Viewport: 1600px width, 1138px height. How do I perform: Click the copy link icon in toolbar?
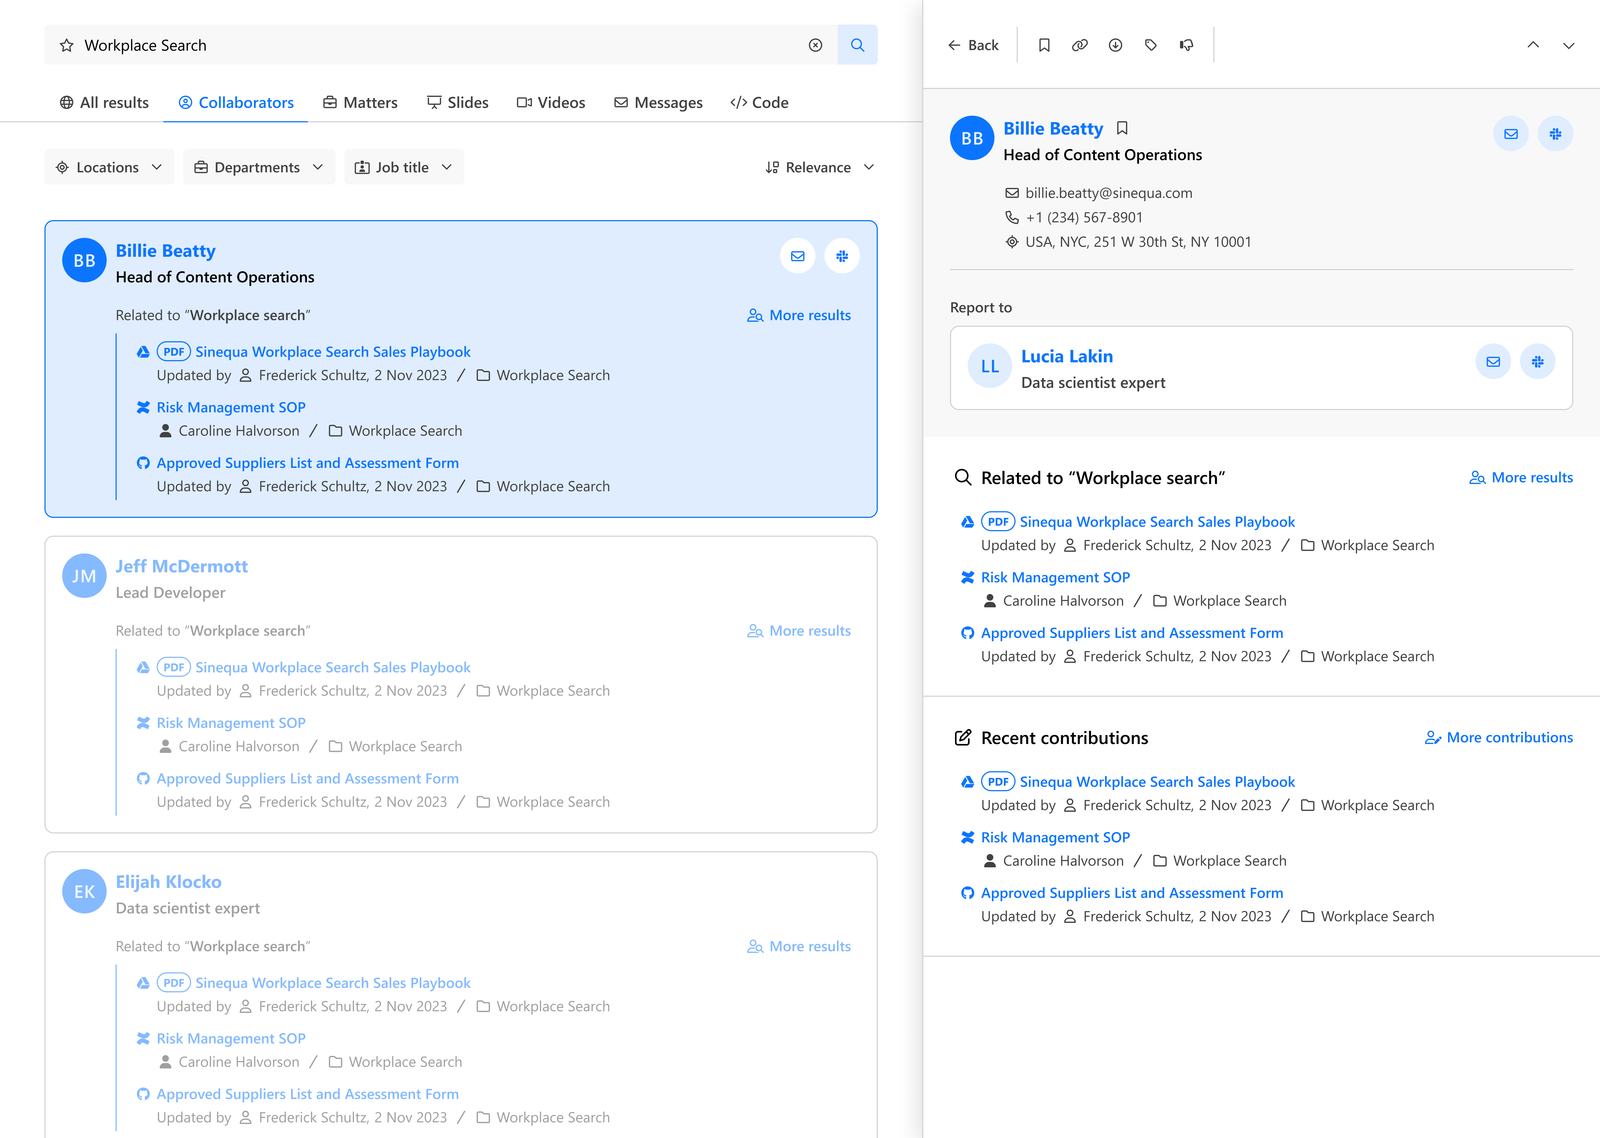(x=1080, y=45)
